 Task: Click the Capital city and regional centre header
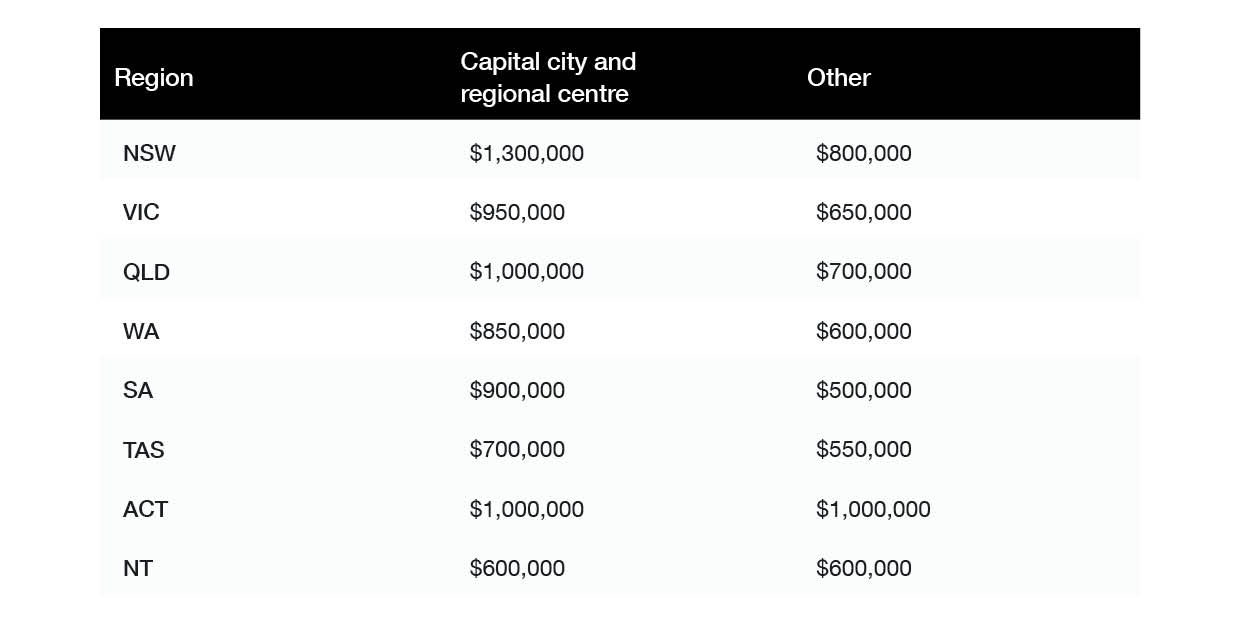(x=548, y=78)
